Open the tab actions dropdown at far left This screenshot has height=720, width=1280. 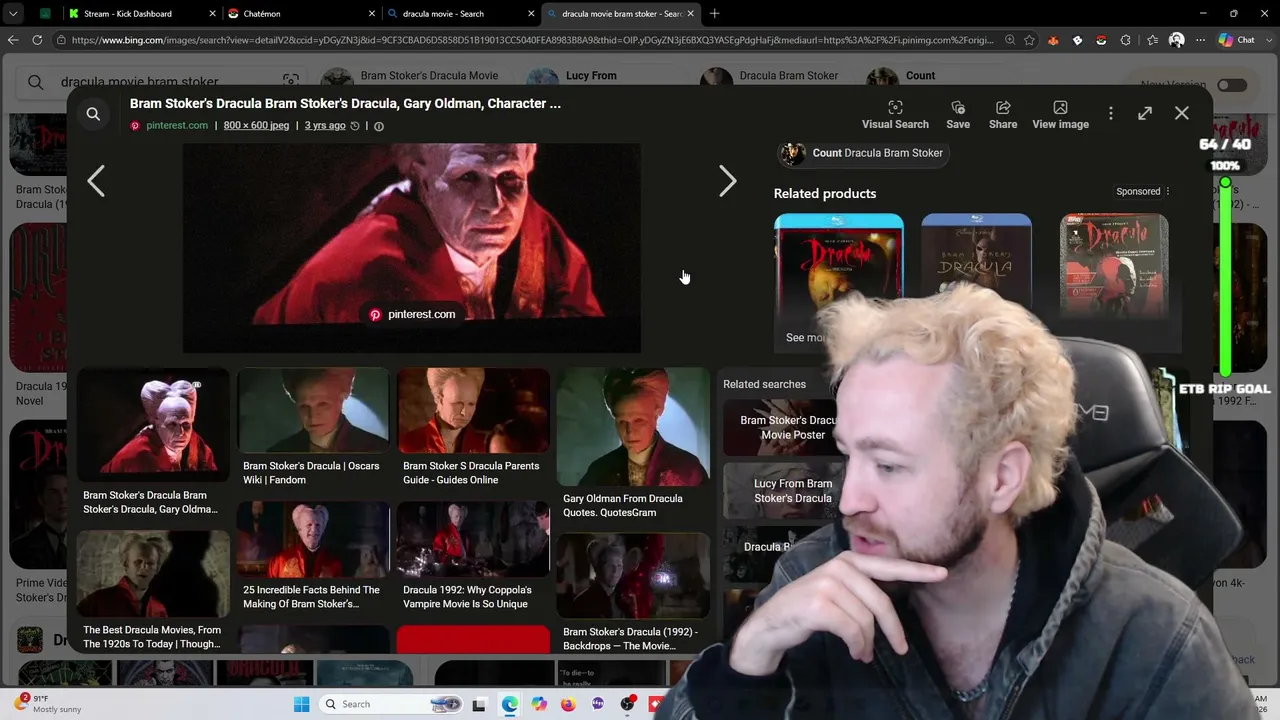[13, 14]
